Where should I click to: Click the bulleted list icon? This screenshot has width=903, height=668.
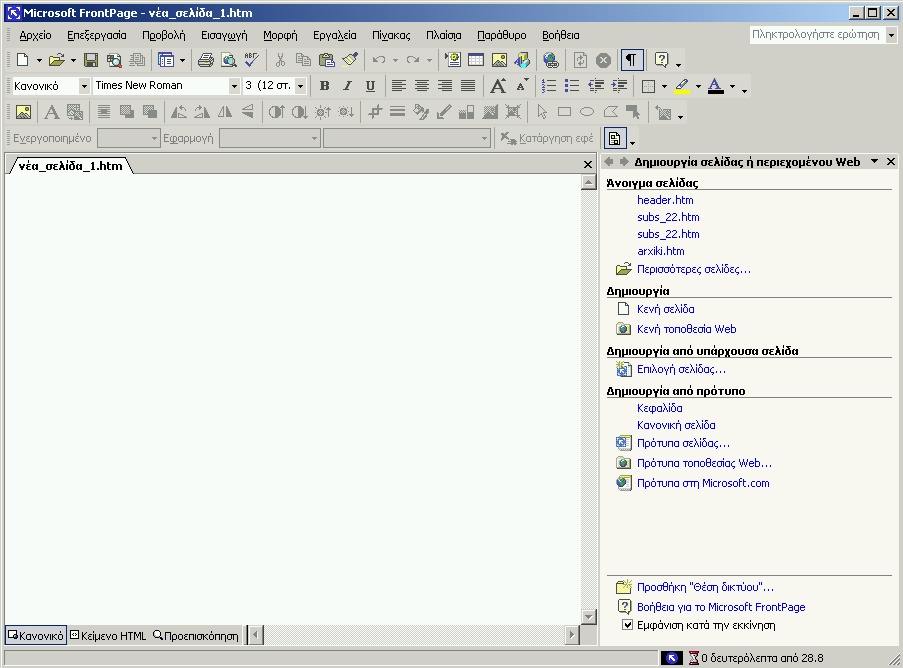572,86
